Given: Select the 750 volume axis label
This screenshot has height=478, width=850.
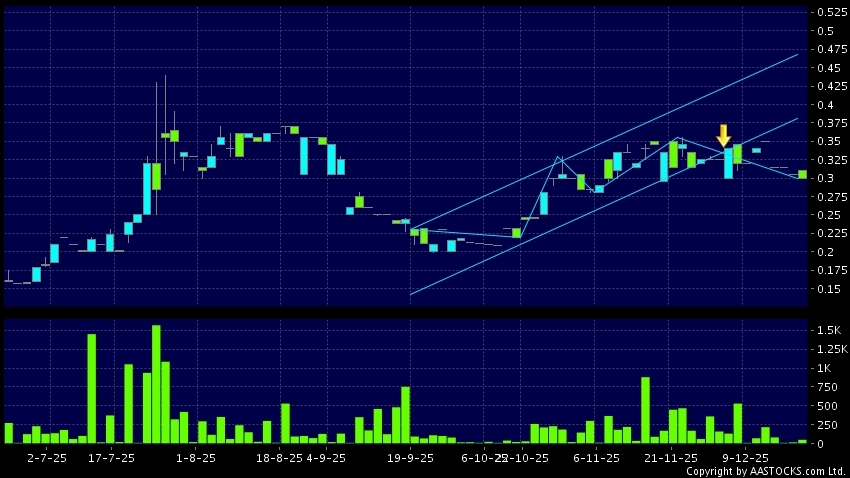Looking at the screenshot, I should (823, 387).
